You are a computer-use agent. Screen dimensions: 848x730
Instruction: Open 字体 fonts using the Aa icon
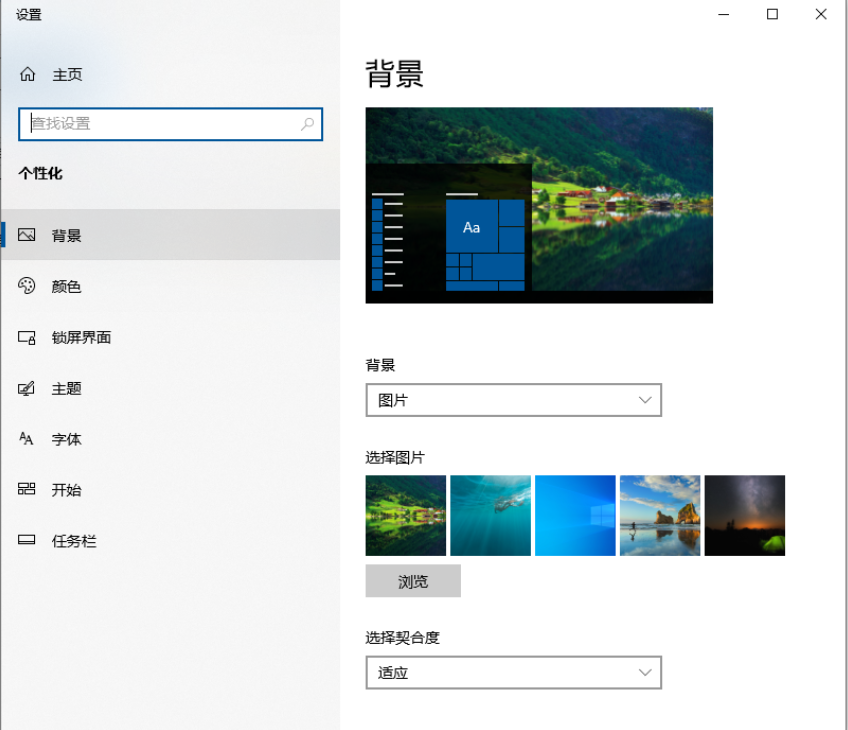click(x=24, y=439)
